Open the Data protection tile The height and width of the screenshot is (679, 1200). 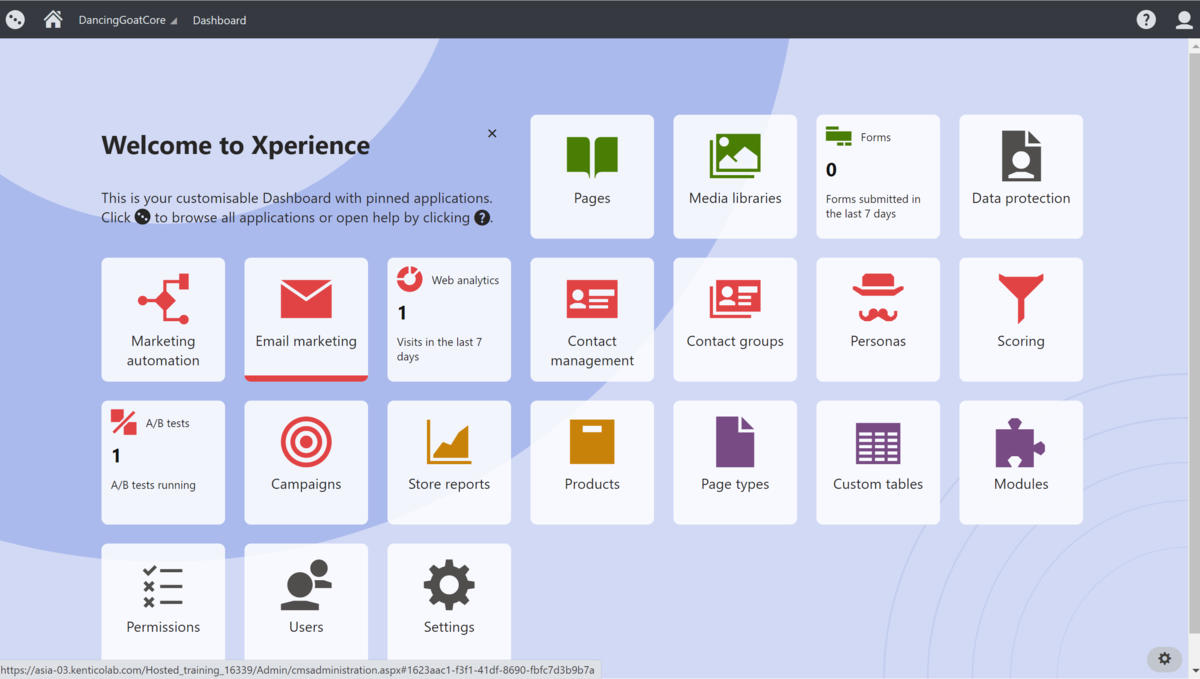click(x=1021, y=176)
